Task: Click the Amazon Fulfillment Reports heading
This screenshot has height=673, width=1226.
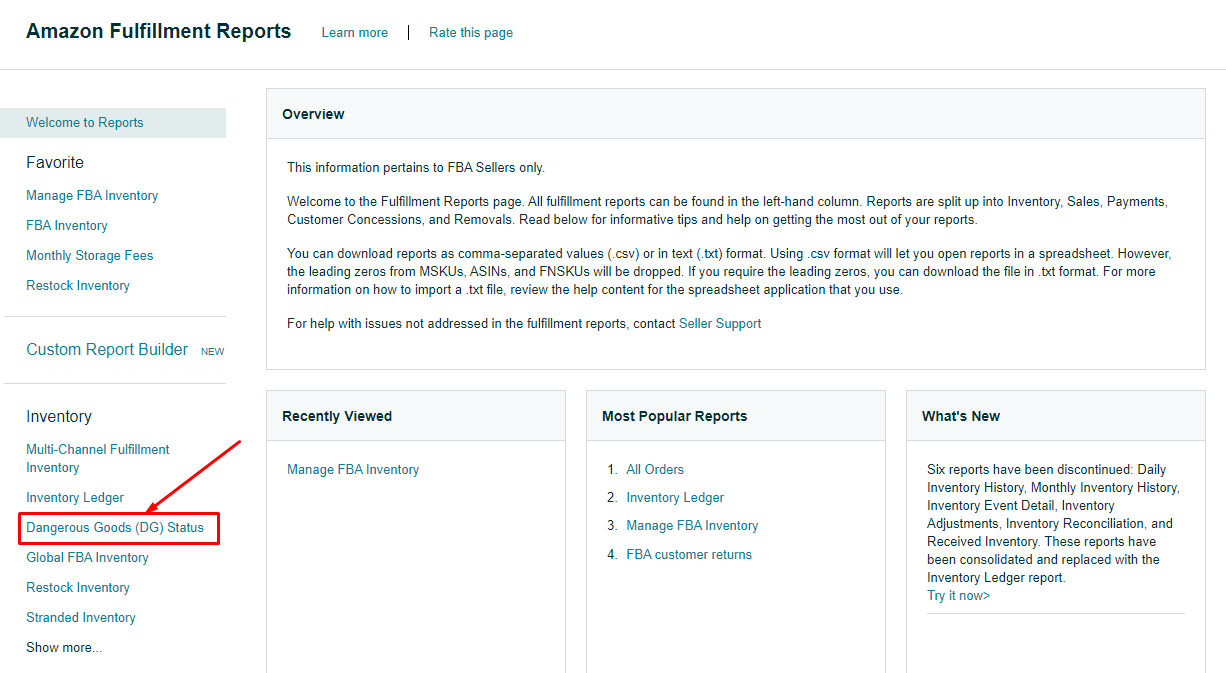Action: click(158, 31)
